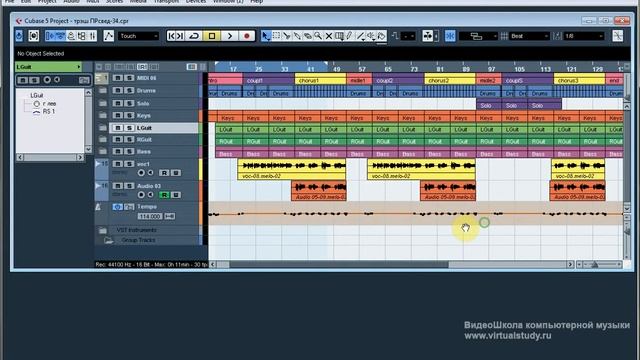The width and height of the screenshot is (640, 360).
Task: Toggle the Autoscroll button
Action: point(427,36)
